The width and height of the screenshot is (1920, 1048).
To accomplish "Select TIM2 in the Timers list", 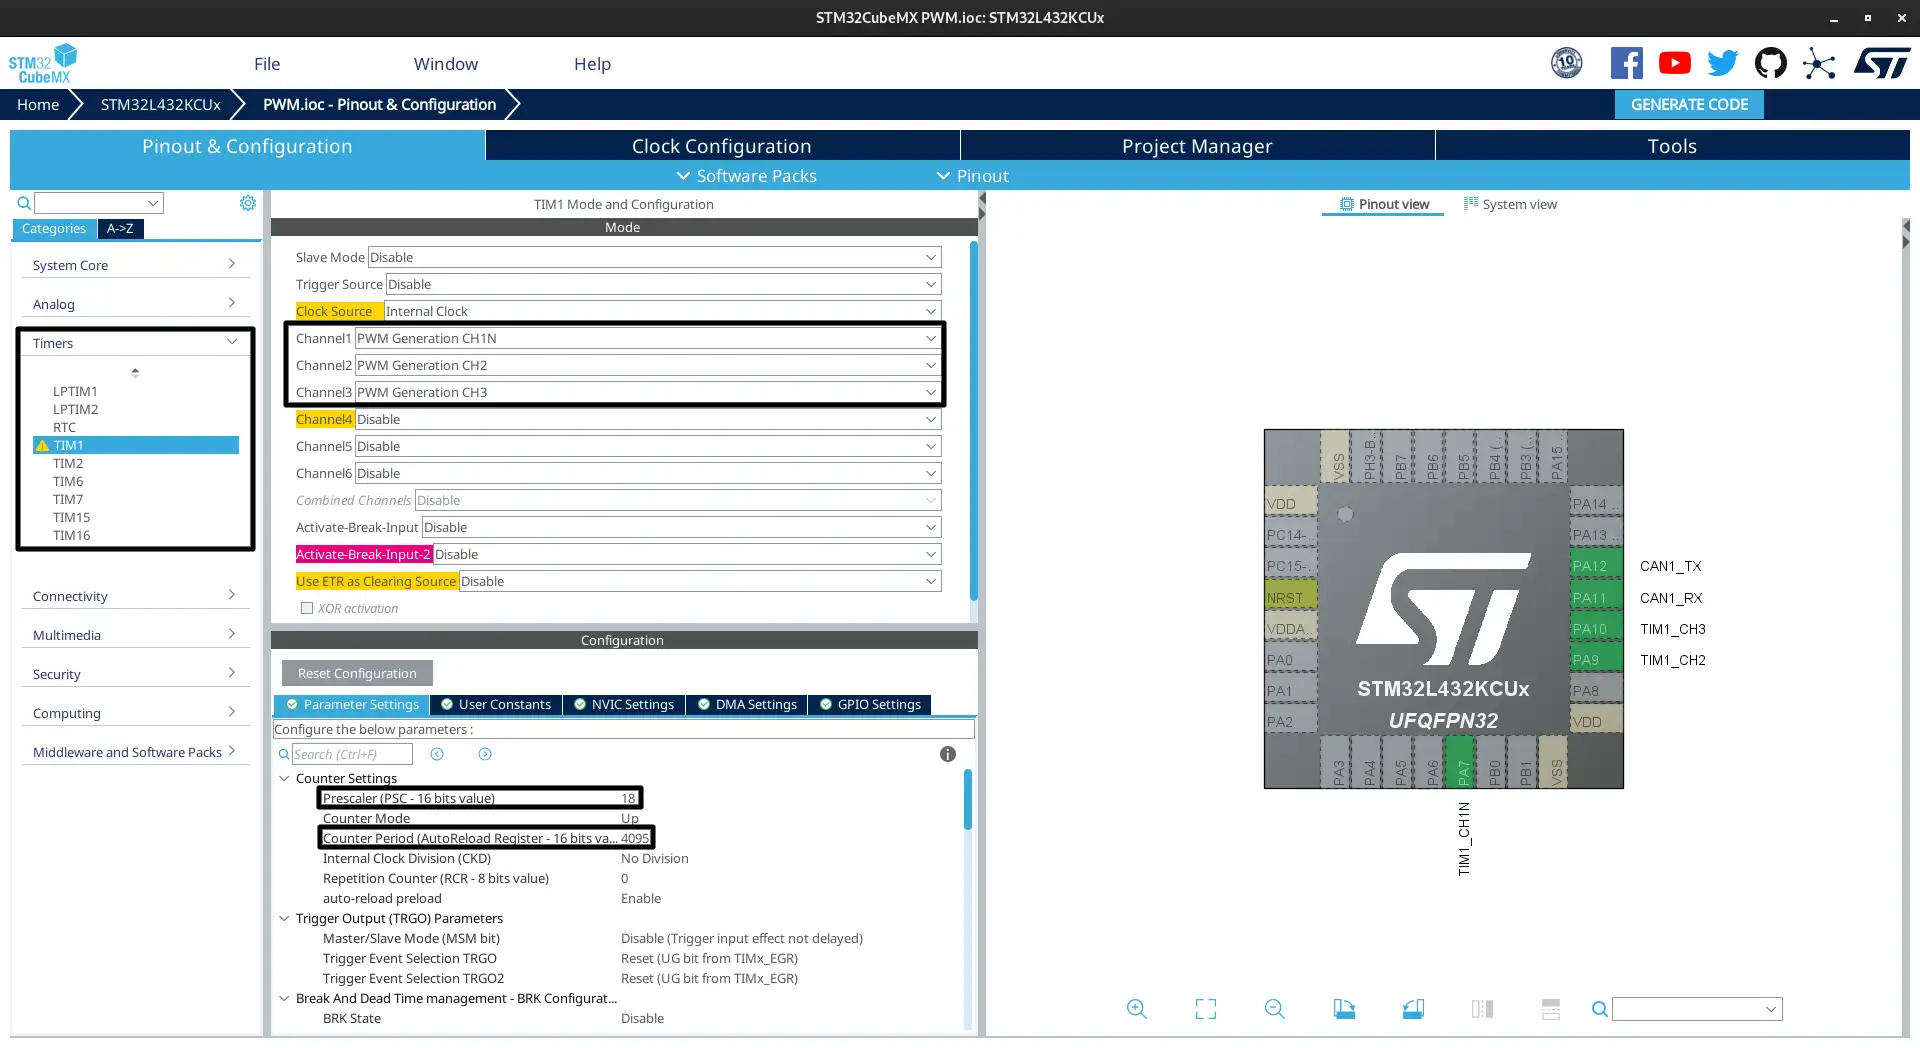I will click(x=68, y=463).
